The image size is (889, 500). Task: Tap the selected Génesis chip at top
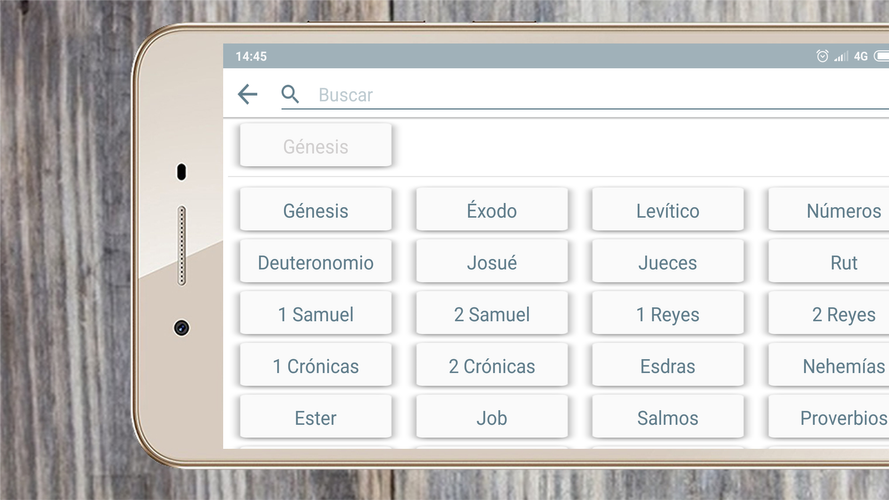pyautogui.click(x=315, y=146)
